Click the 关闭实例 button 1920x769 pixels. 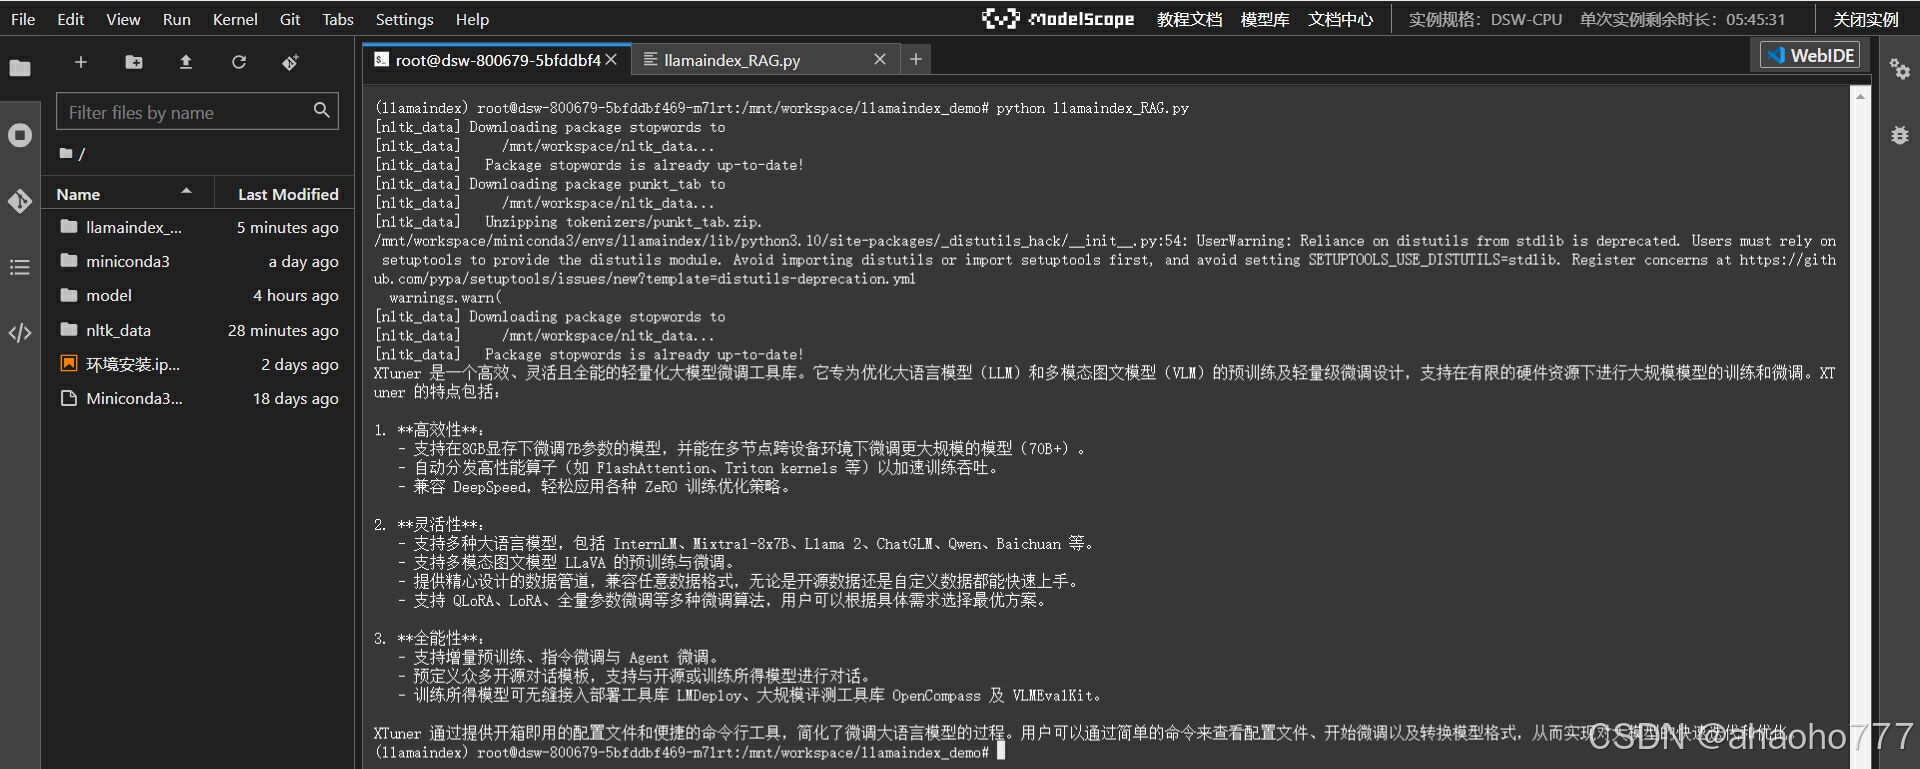[1865, 19]
